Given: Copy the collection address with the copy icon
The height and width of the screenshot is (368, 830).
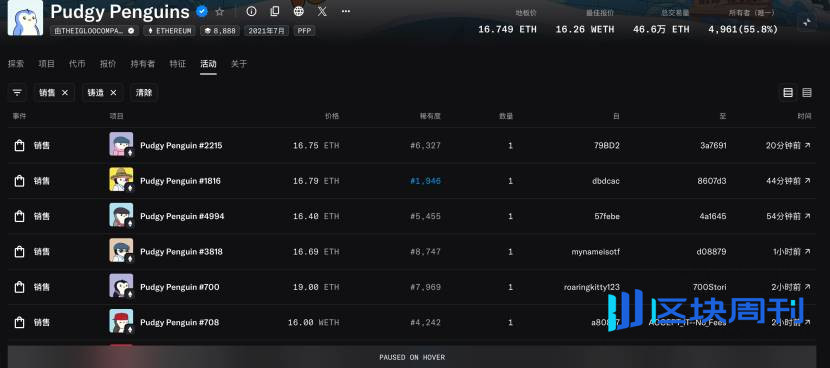Looking at the screenshot, I should (x=275, y=11).
